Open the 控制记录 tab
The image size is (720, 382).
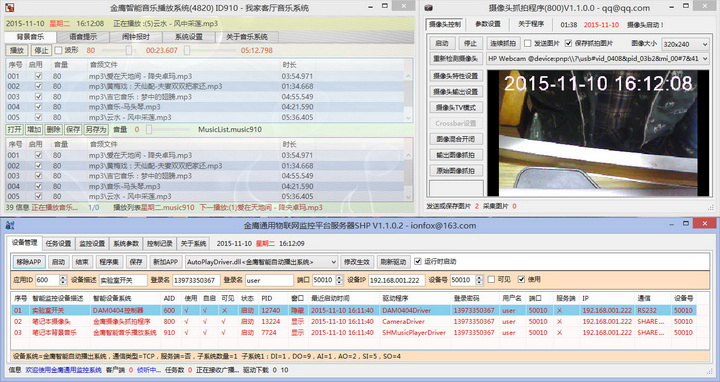160,243
